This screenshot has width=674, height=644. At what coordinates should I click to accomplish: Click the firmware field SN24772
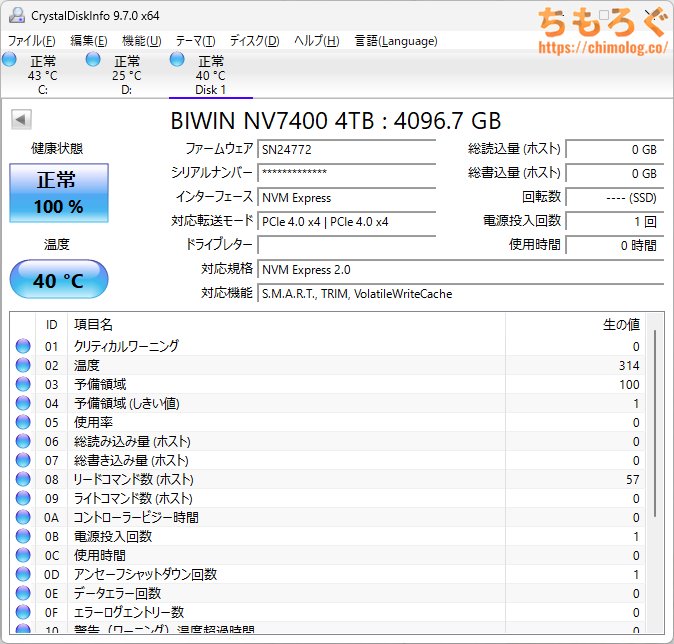pos(346,150)
